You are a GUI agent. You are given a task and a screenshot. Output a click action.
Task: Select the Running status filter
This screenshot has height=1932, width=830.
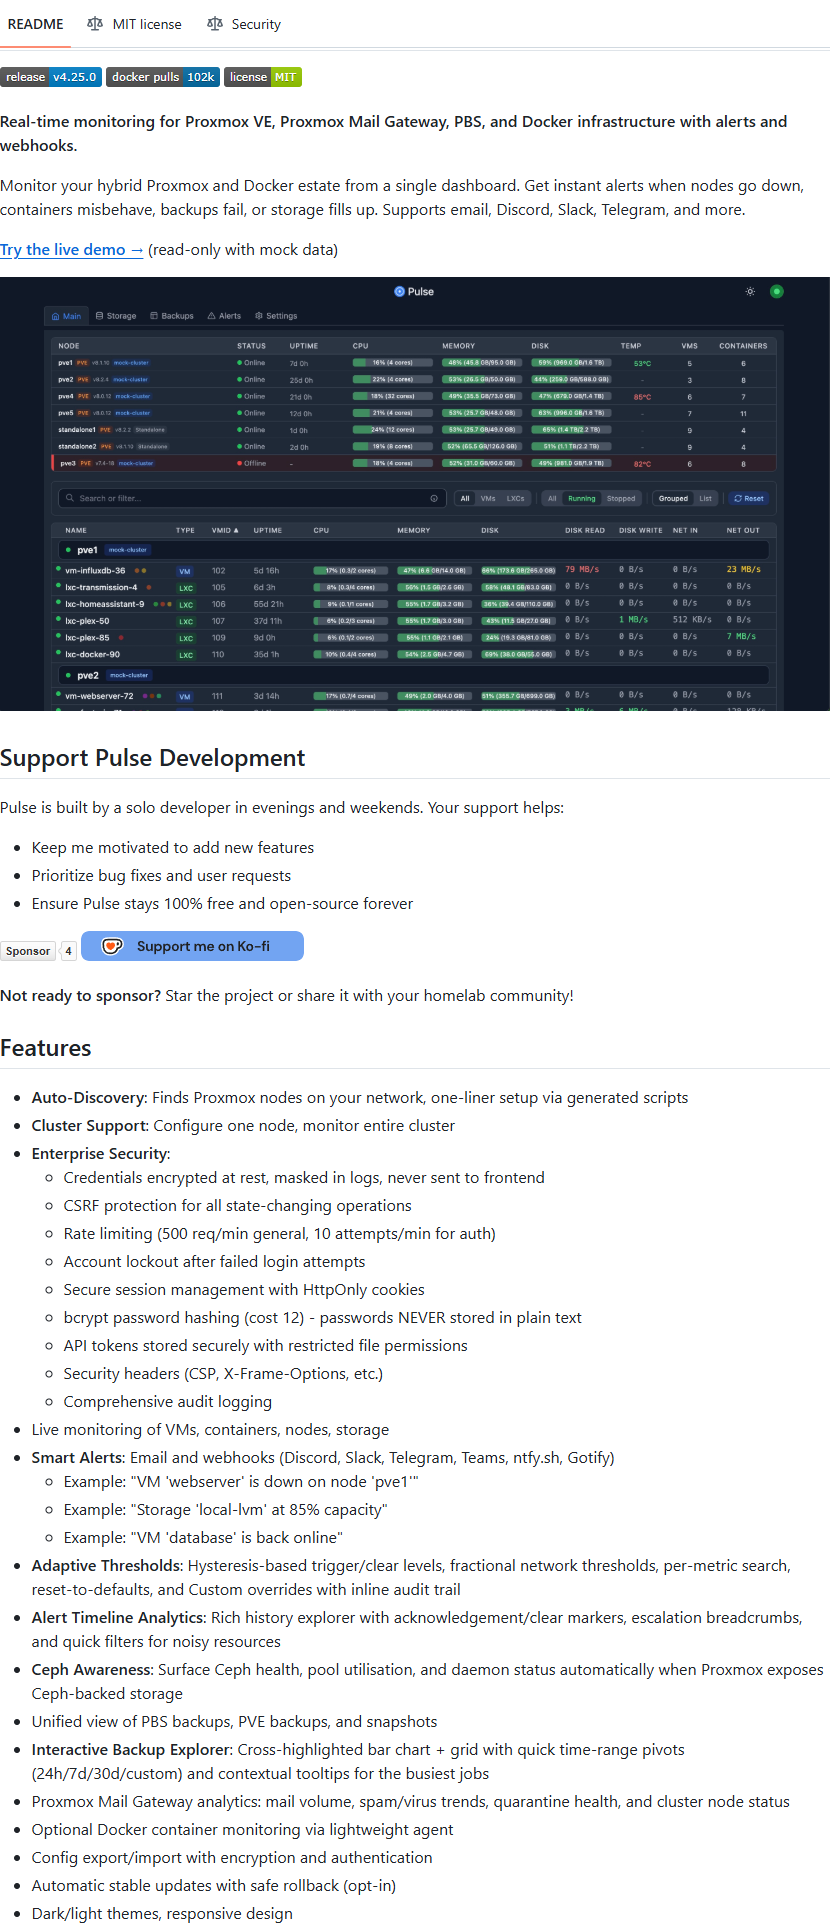(581, 498)
